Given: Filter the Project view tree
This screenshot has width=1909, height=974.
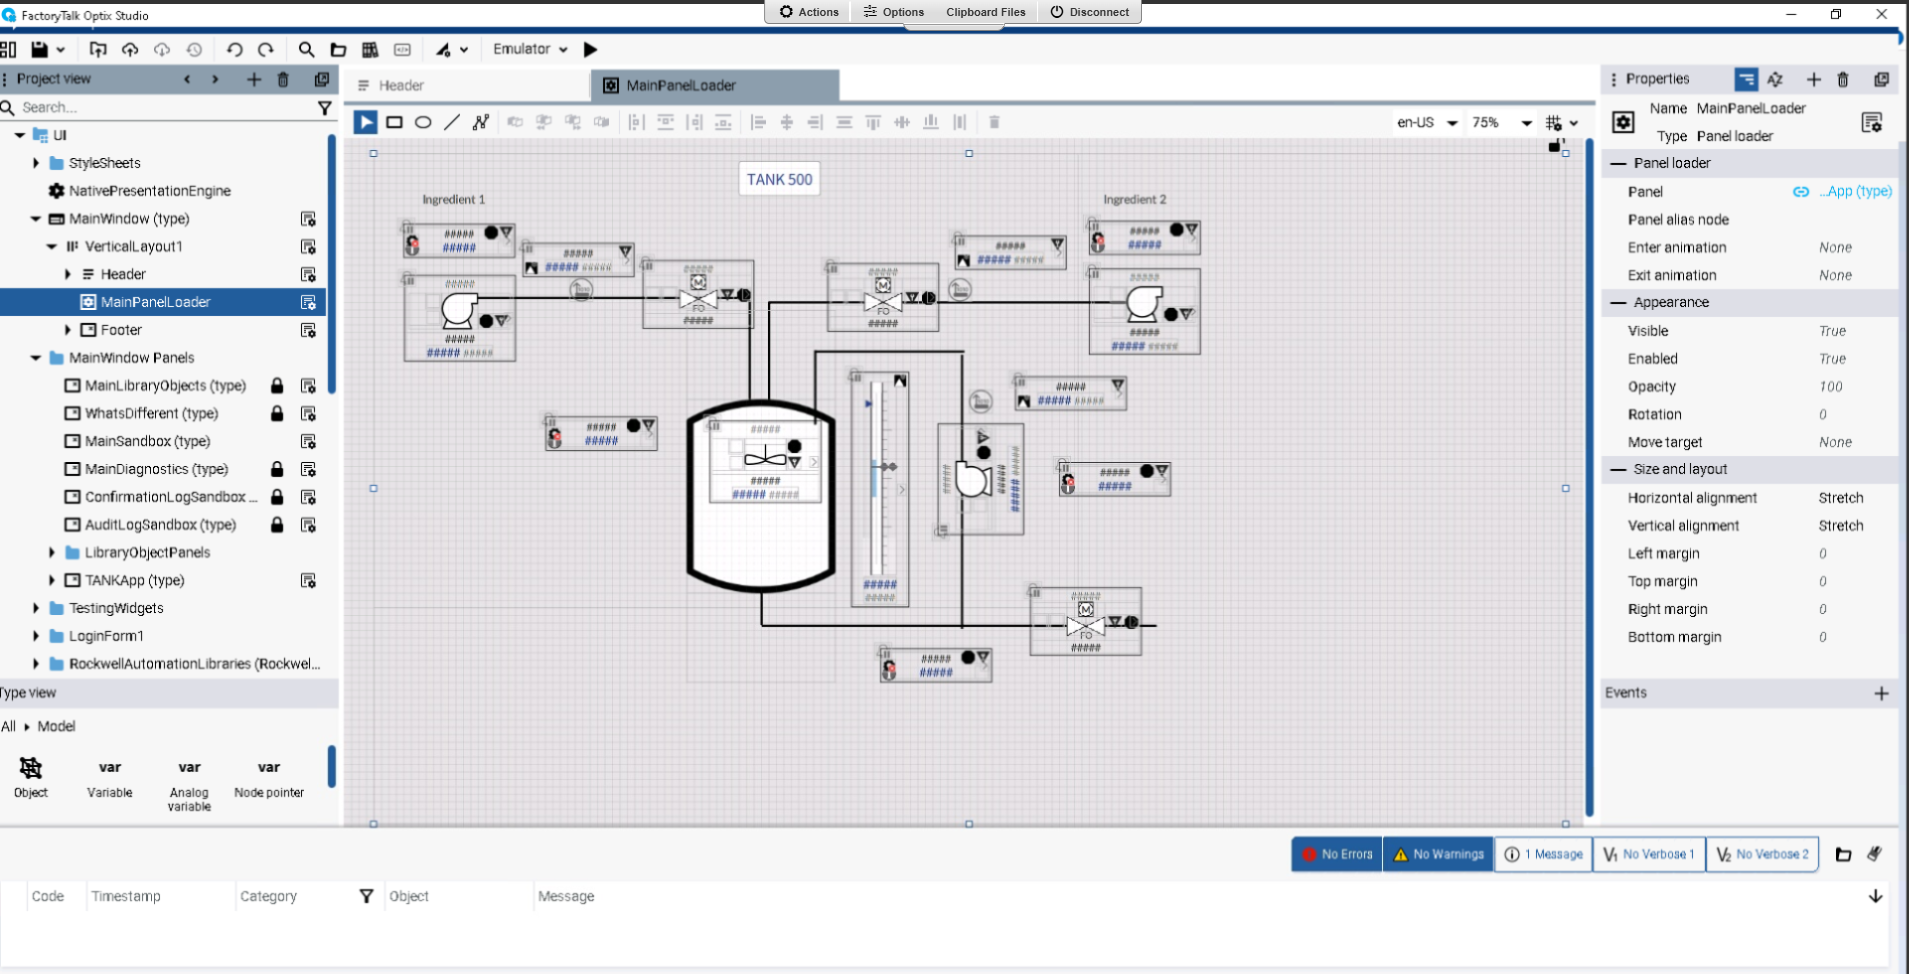Looking at the screenshot, I should point(324,107).
